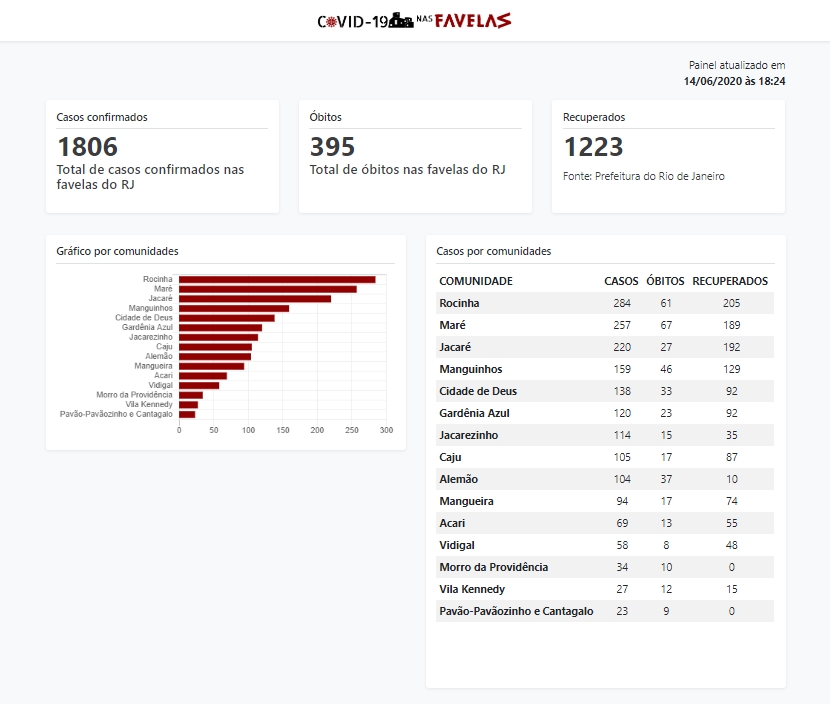This screenshot has width=830, height=704.
Task: Select the Rocinha row in the table
Action: coord(604,303)
